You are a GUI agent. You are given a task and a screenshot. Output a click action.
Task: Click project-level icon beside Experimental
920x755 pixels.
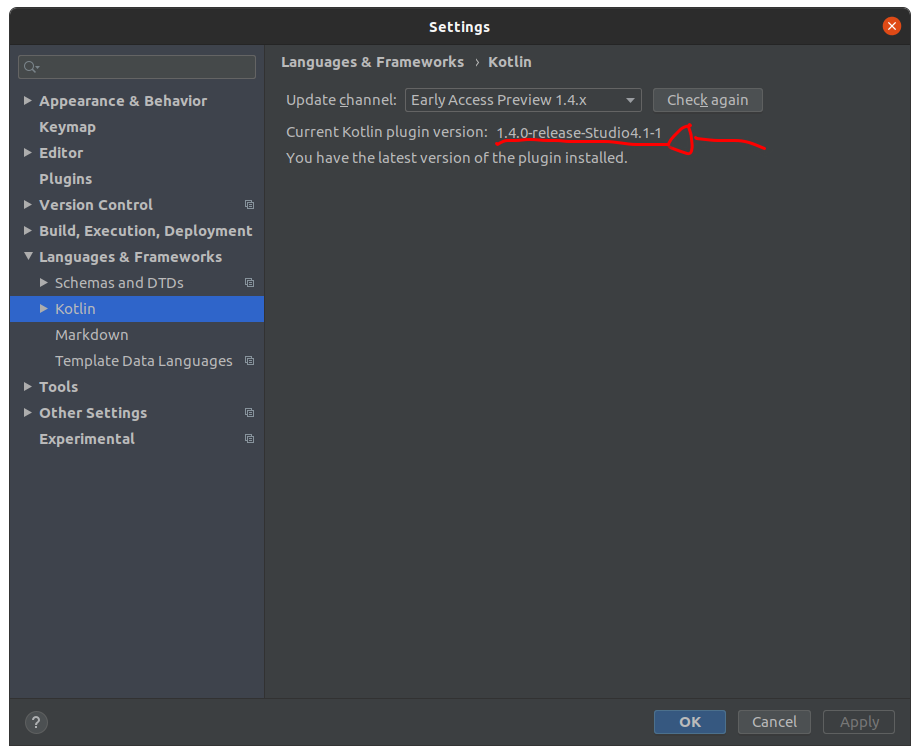tap(249, 439)
